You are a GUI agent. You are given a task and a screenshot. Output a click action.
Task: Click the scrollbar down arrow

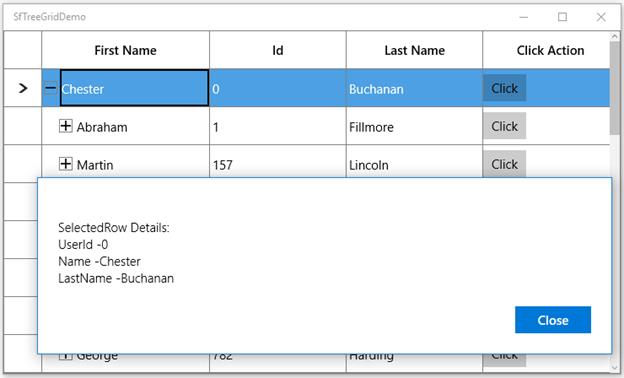click(615, 368)
